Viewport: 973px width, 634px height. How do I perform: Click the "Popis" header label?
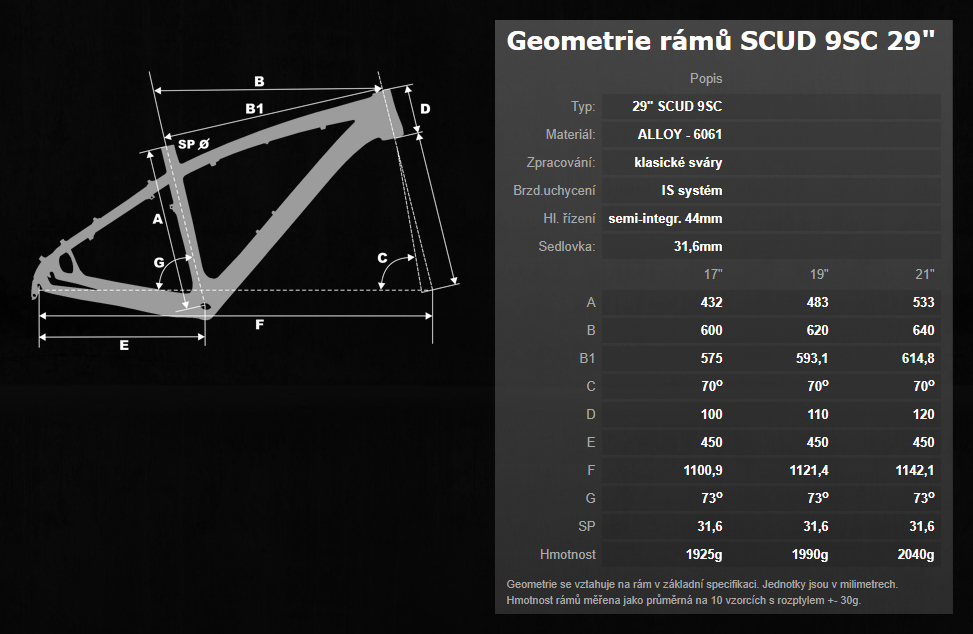706,79
